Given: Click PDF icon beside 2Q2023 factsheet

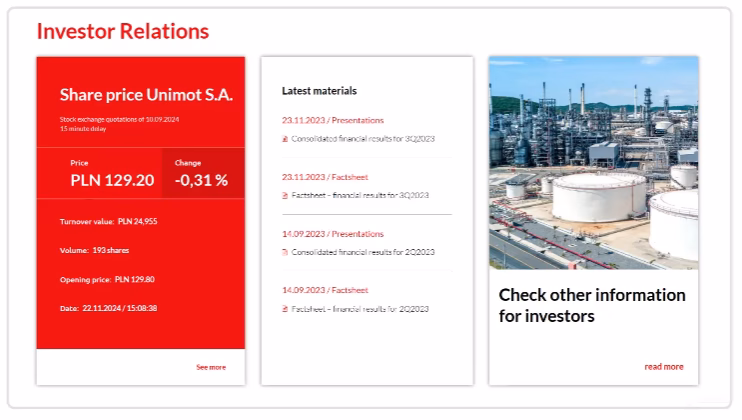Looking at the screenshot, I should pyautogui.click(x=285, y=309).
